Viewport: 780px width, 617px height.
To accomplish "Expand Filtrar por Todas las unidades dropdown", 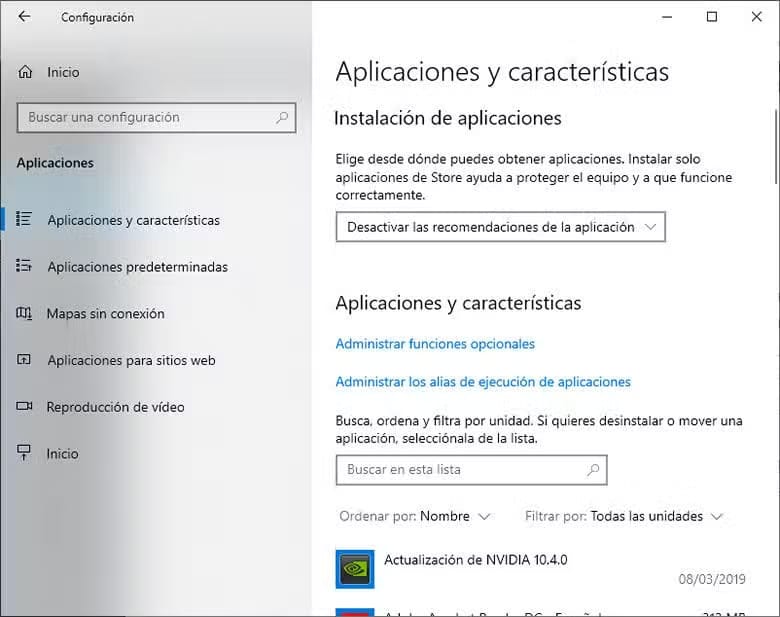I will [x=624, y=516].
